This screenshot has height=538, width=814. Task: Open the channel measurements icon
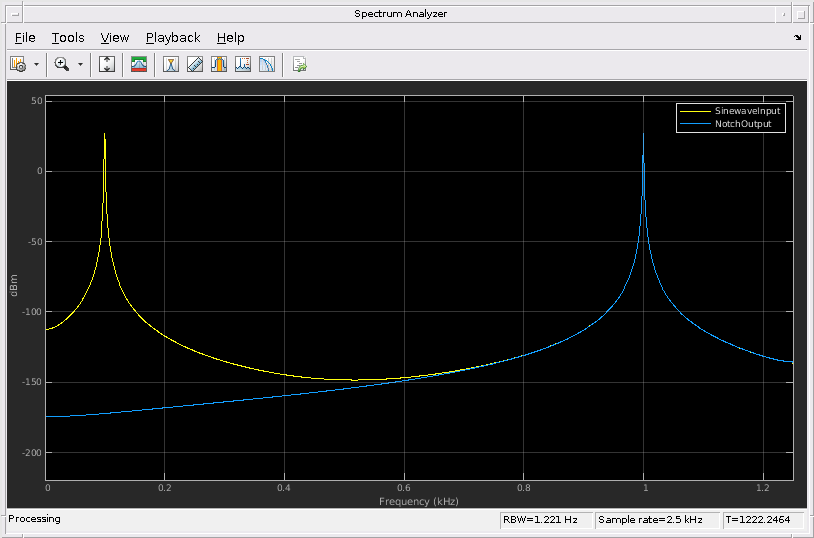click(219, 64)
